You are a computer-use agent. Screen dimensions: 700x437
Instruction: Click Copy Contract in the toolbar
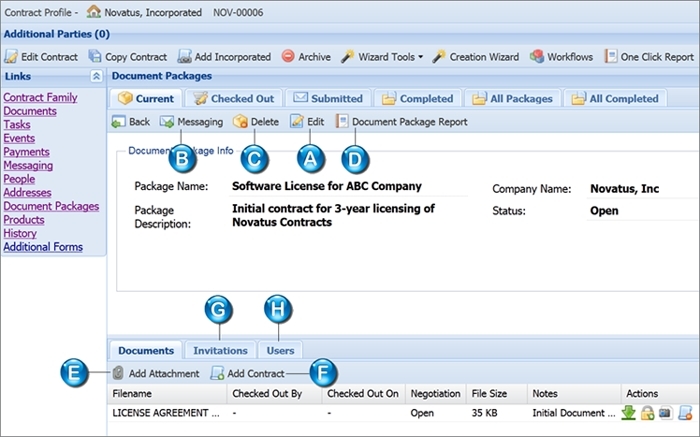click(x=128, y=57)
